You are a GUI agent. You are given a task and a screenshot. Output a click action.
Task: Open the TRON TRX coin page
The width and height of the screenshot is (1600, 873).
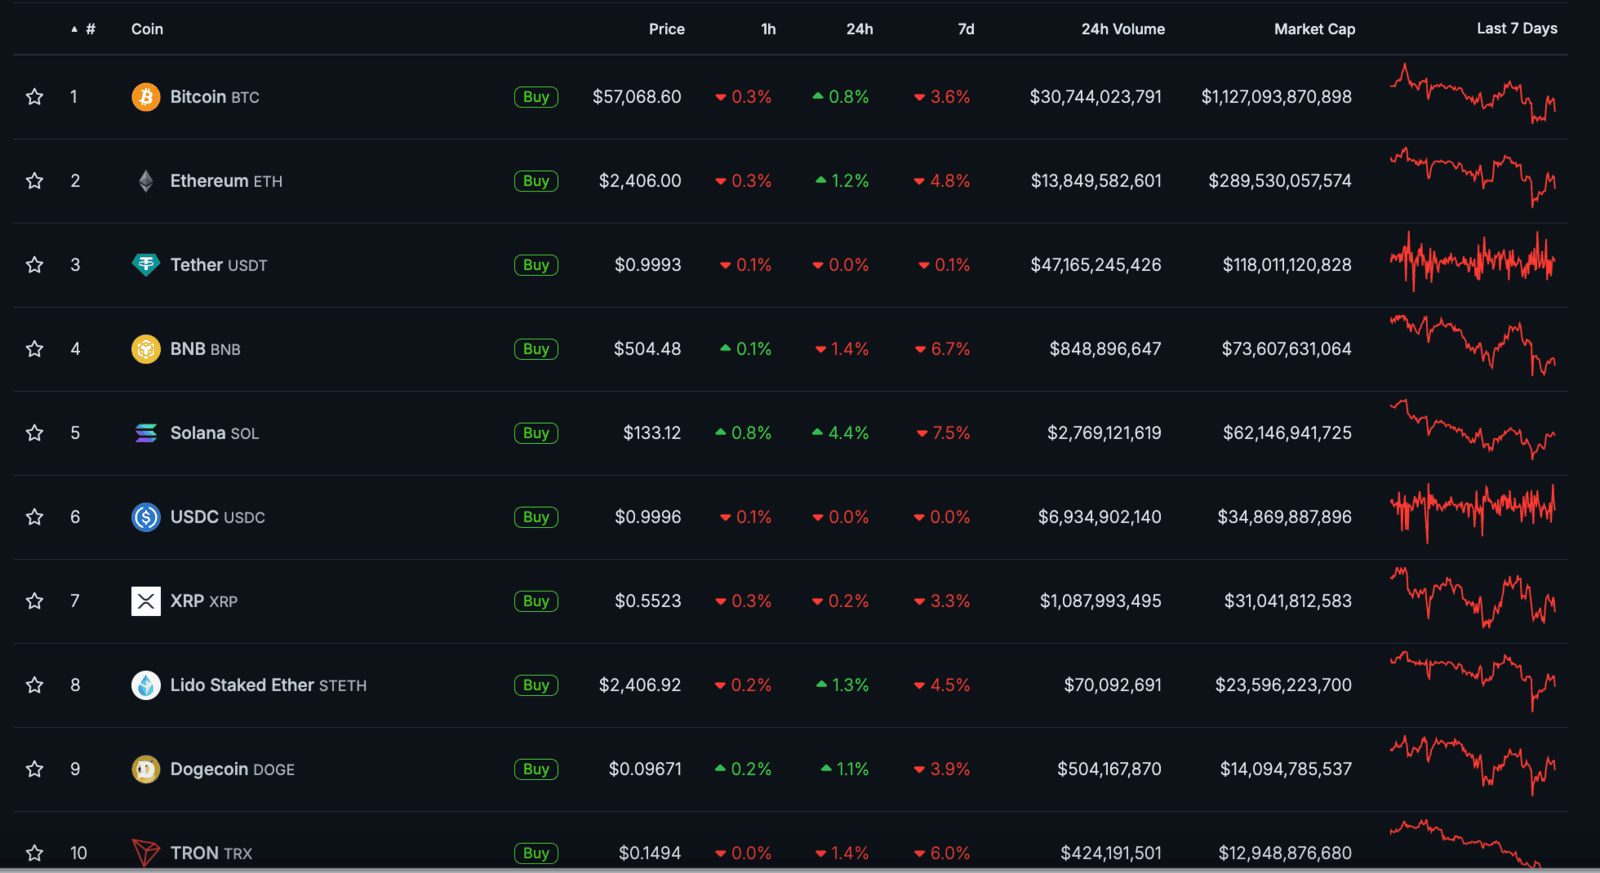point(211,853)
